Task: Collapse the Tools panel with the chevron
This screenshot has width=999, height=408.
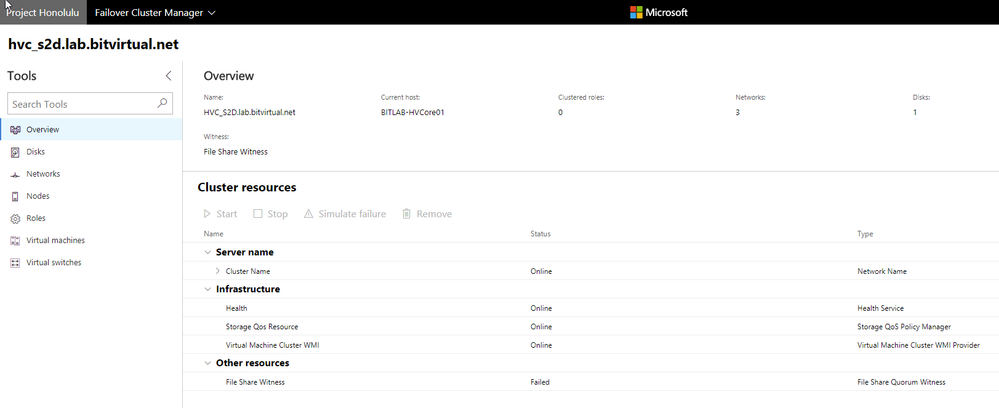Action: point(168,76)
